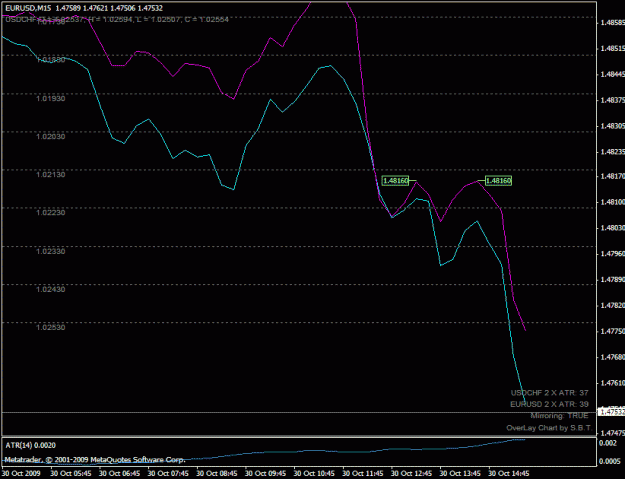The width and height of the screenshot is (625, 479).
Task: Click the 1.48515 price axis value
Action: 613,49
